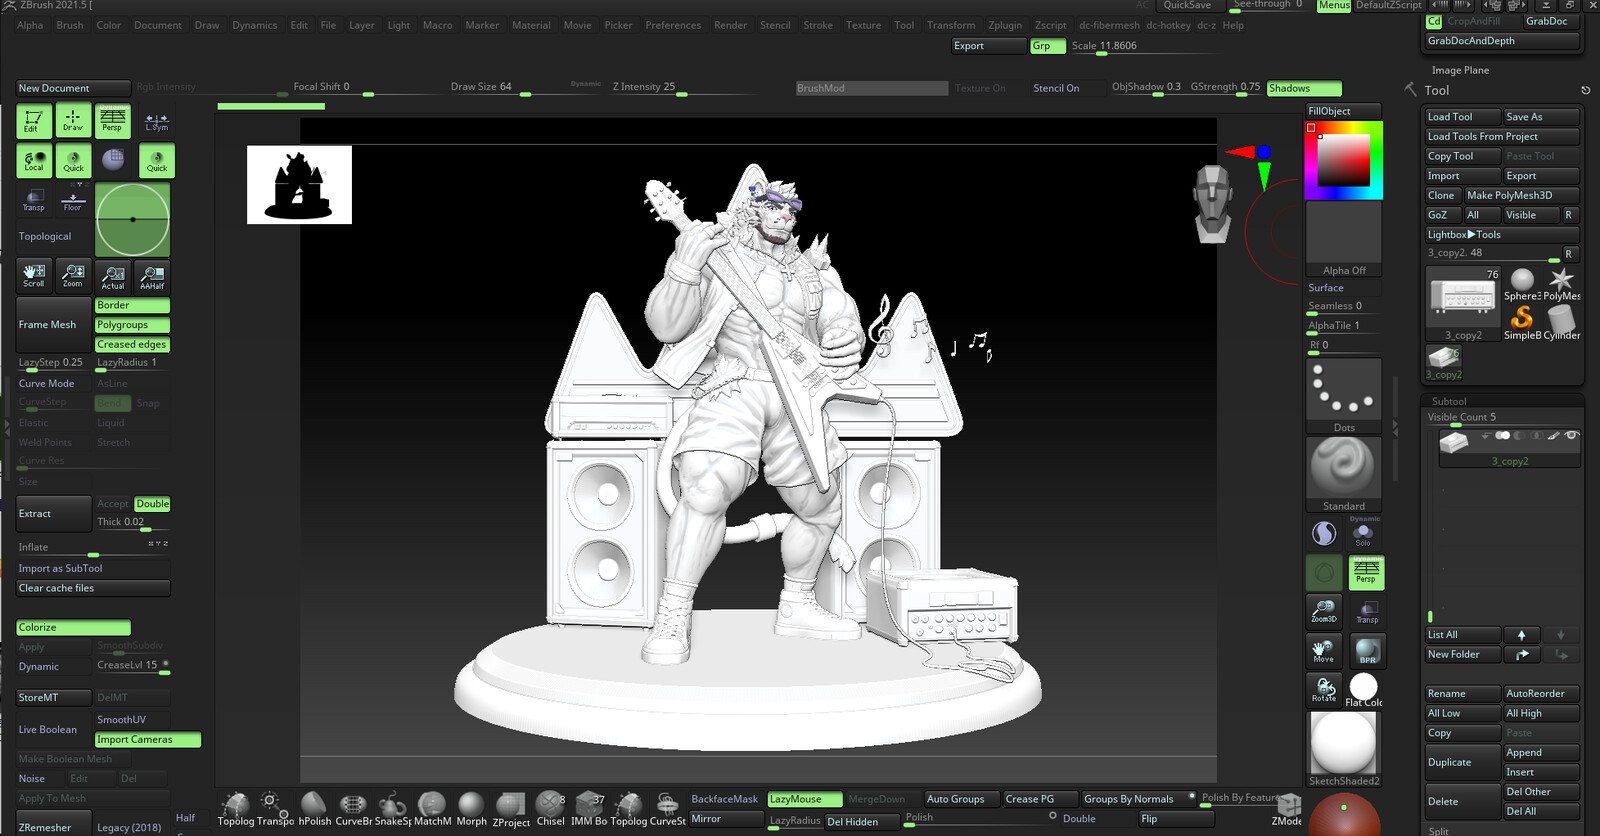Toggle Solo dynamic mode icon
The height and width of the screenshot is (836, 1600).
[1364, 532]
